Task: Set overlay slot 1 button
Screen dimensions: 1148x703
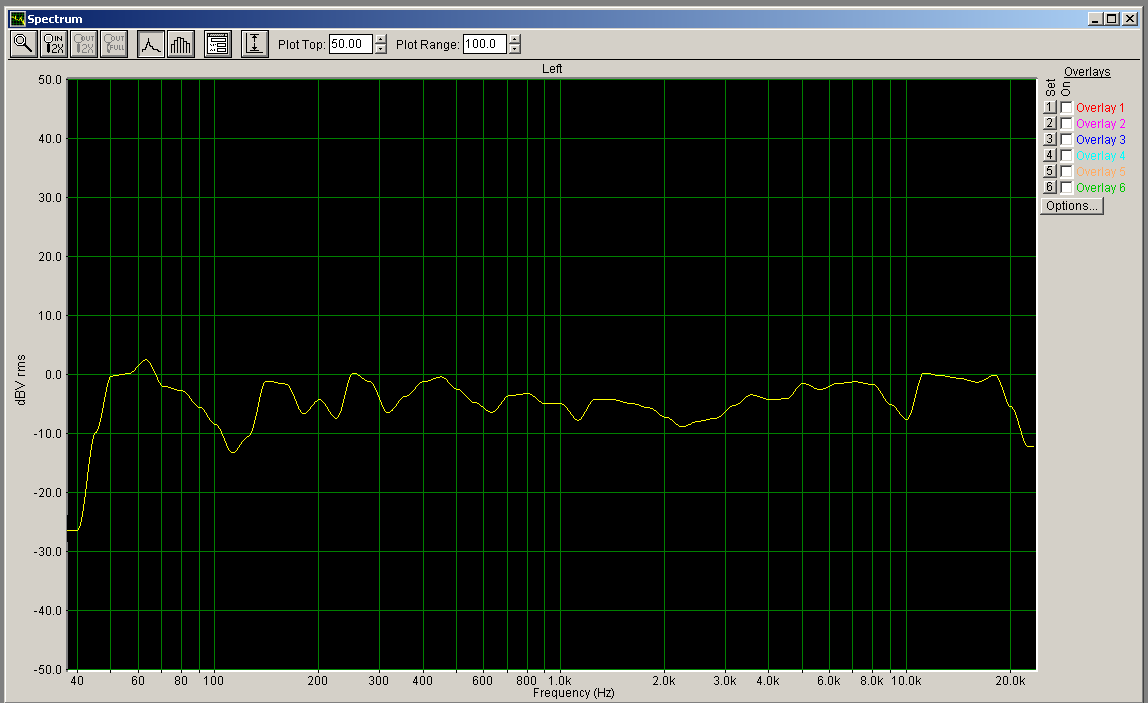Action: click(1049, 108)
